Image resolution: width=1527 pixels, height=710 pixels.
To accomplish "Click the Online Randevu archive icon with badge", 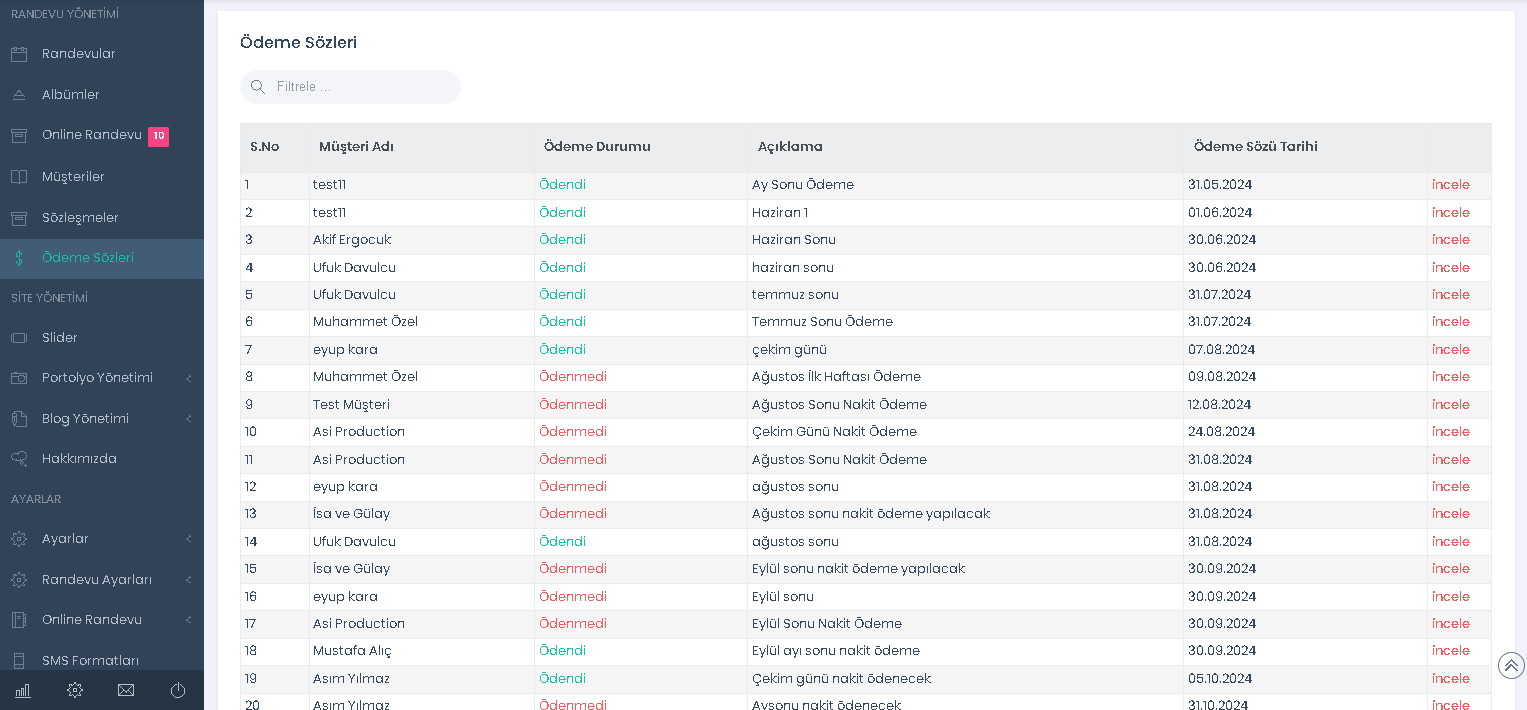I will click(19, 135).
